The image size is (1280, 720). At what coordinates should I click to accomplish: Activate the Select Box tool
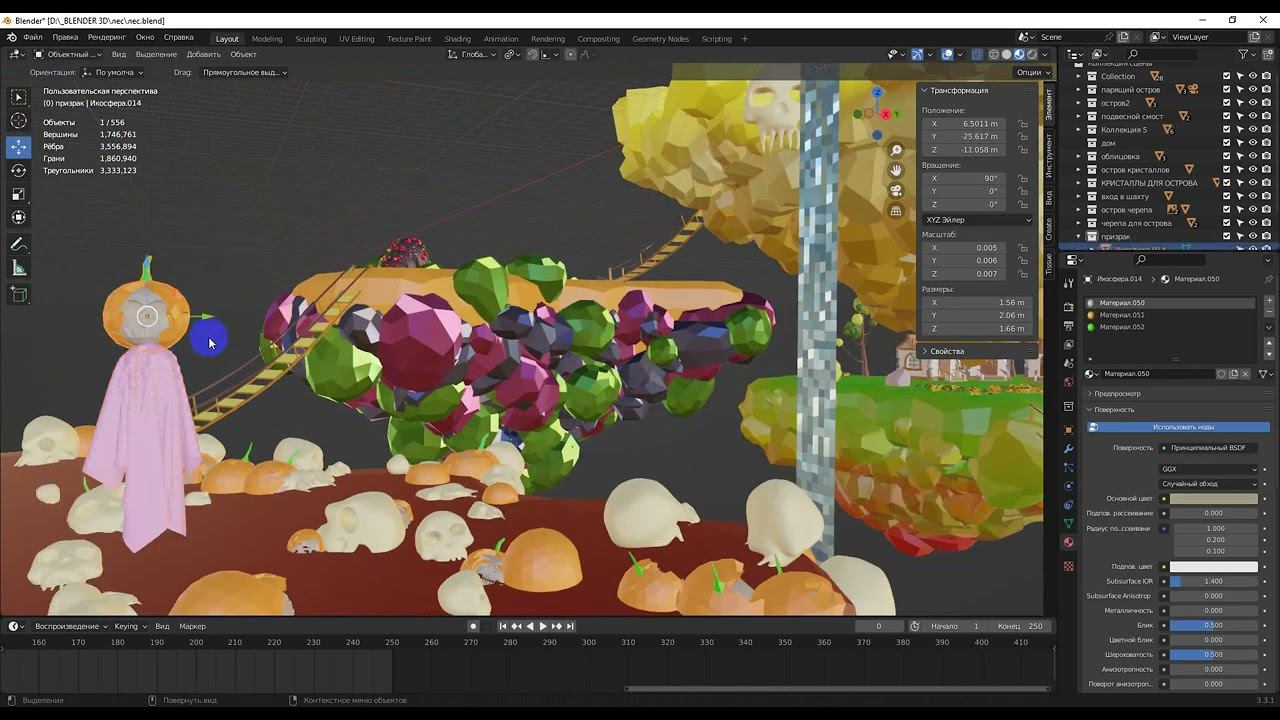[19, 97]
